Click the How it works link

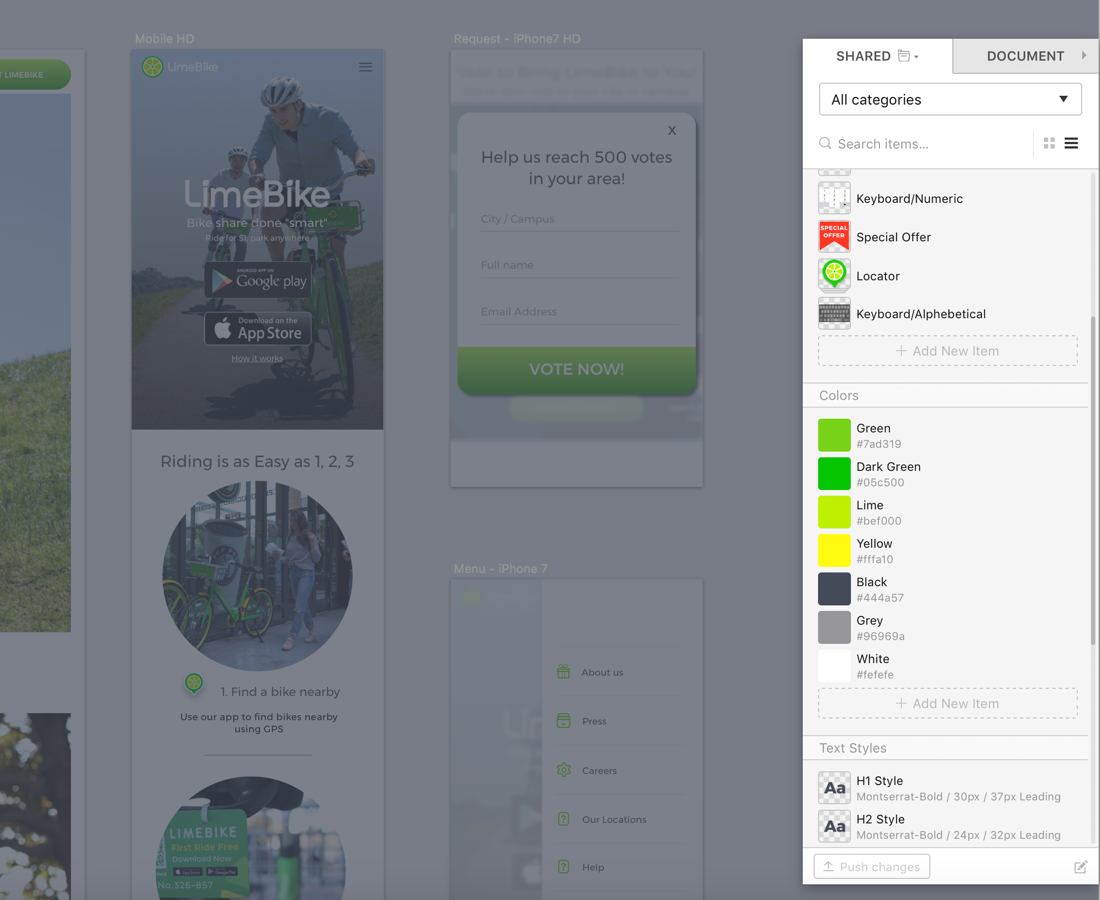click(x=257, y=358)
